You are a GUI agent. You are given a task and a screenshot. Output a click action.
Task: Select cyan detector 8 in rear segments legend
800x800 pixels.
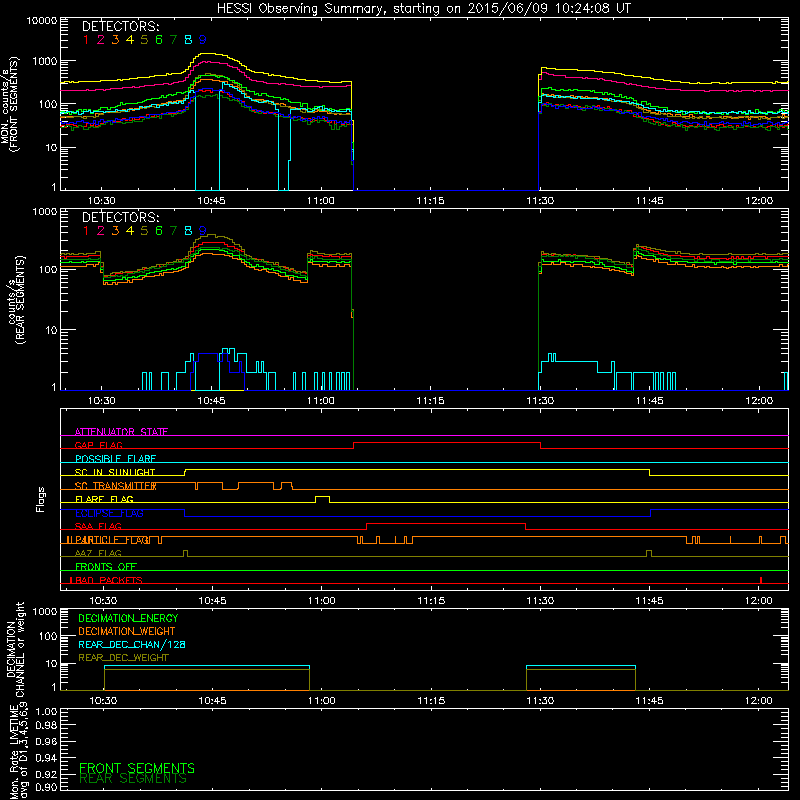[188, 231]
